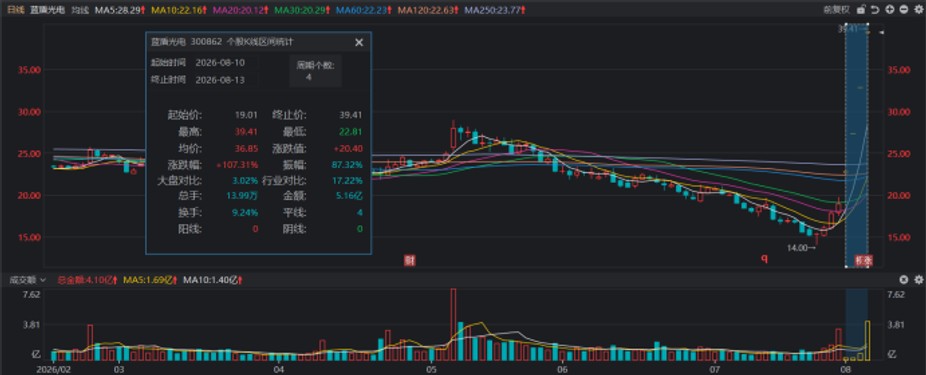Image resolution: width=926 pixels, height=375 pixels.
Task: Click the 均线 indicator label
Action: click(x=80, y=10)
